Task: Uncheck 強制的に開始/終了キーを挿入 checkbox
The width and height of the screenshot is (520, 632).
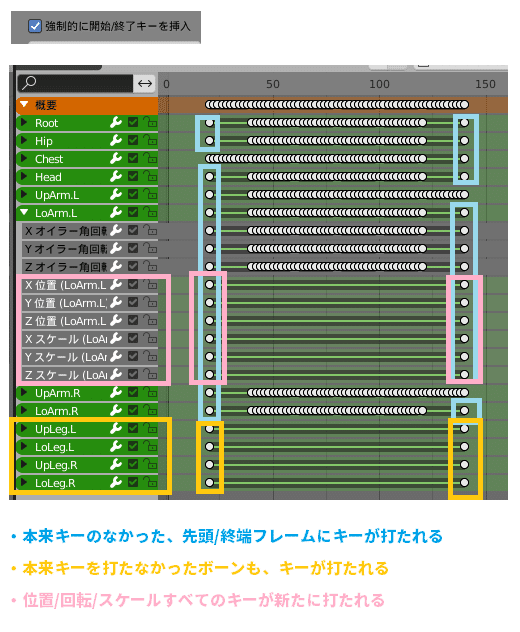Action: [35, 26]
